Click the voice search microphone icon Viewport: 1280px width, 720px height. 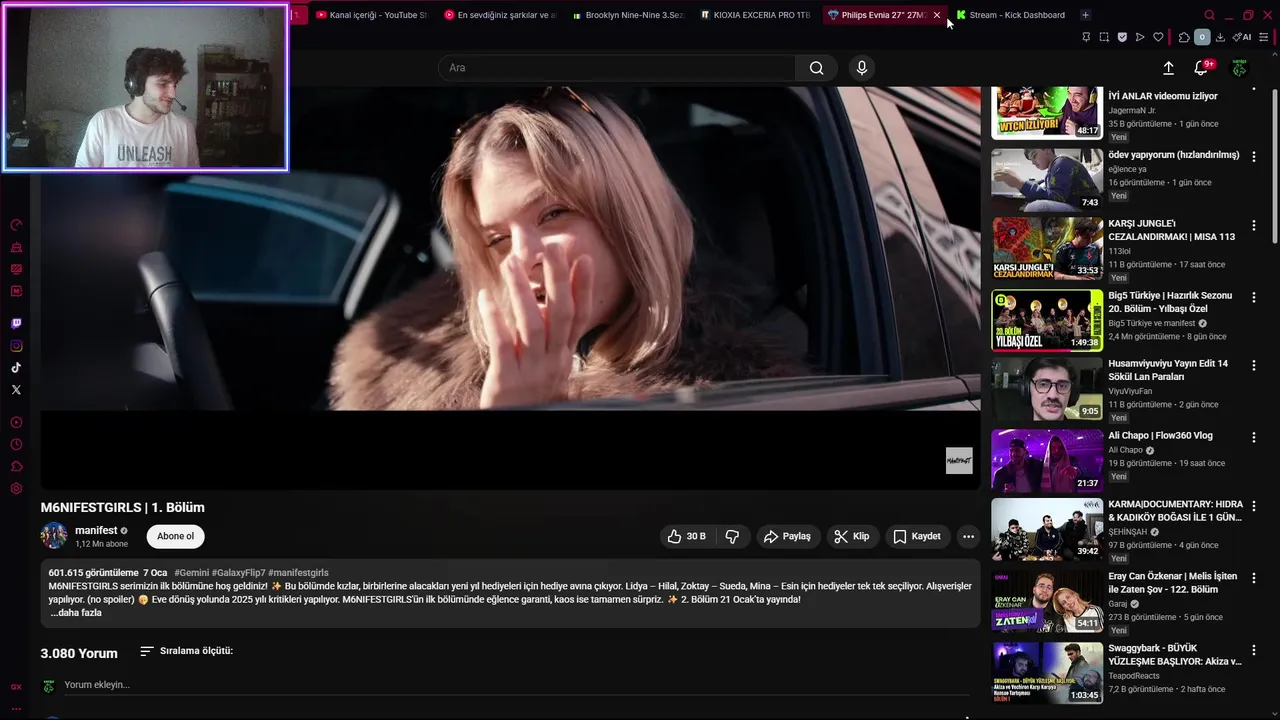click(x=862, y=68)
